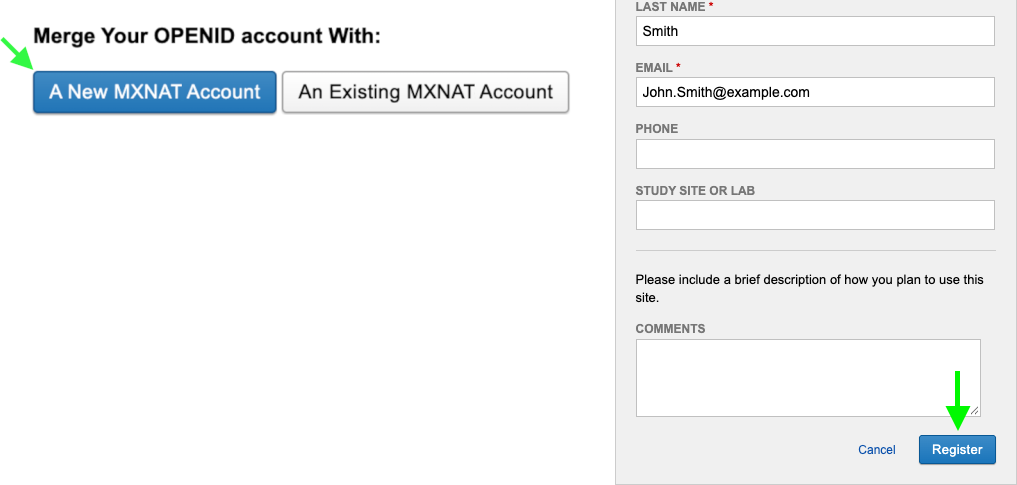Click the LAST NAME label
The image size is (1017, 485).
671,6
